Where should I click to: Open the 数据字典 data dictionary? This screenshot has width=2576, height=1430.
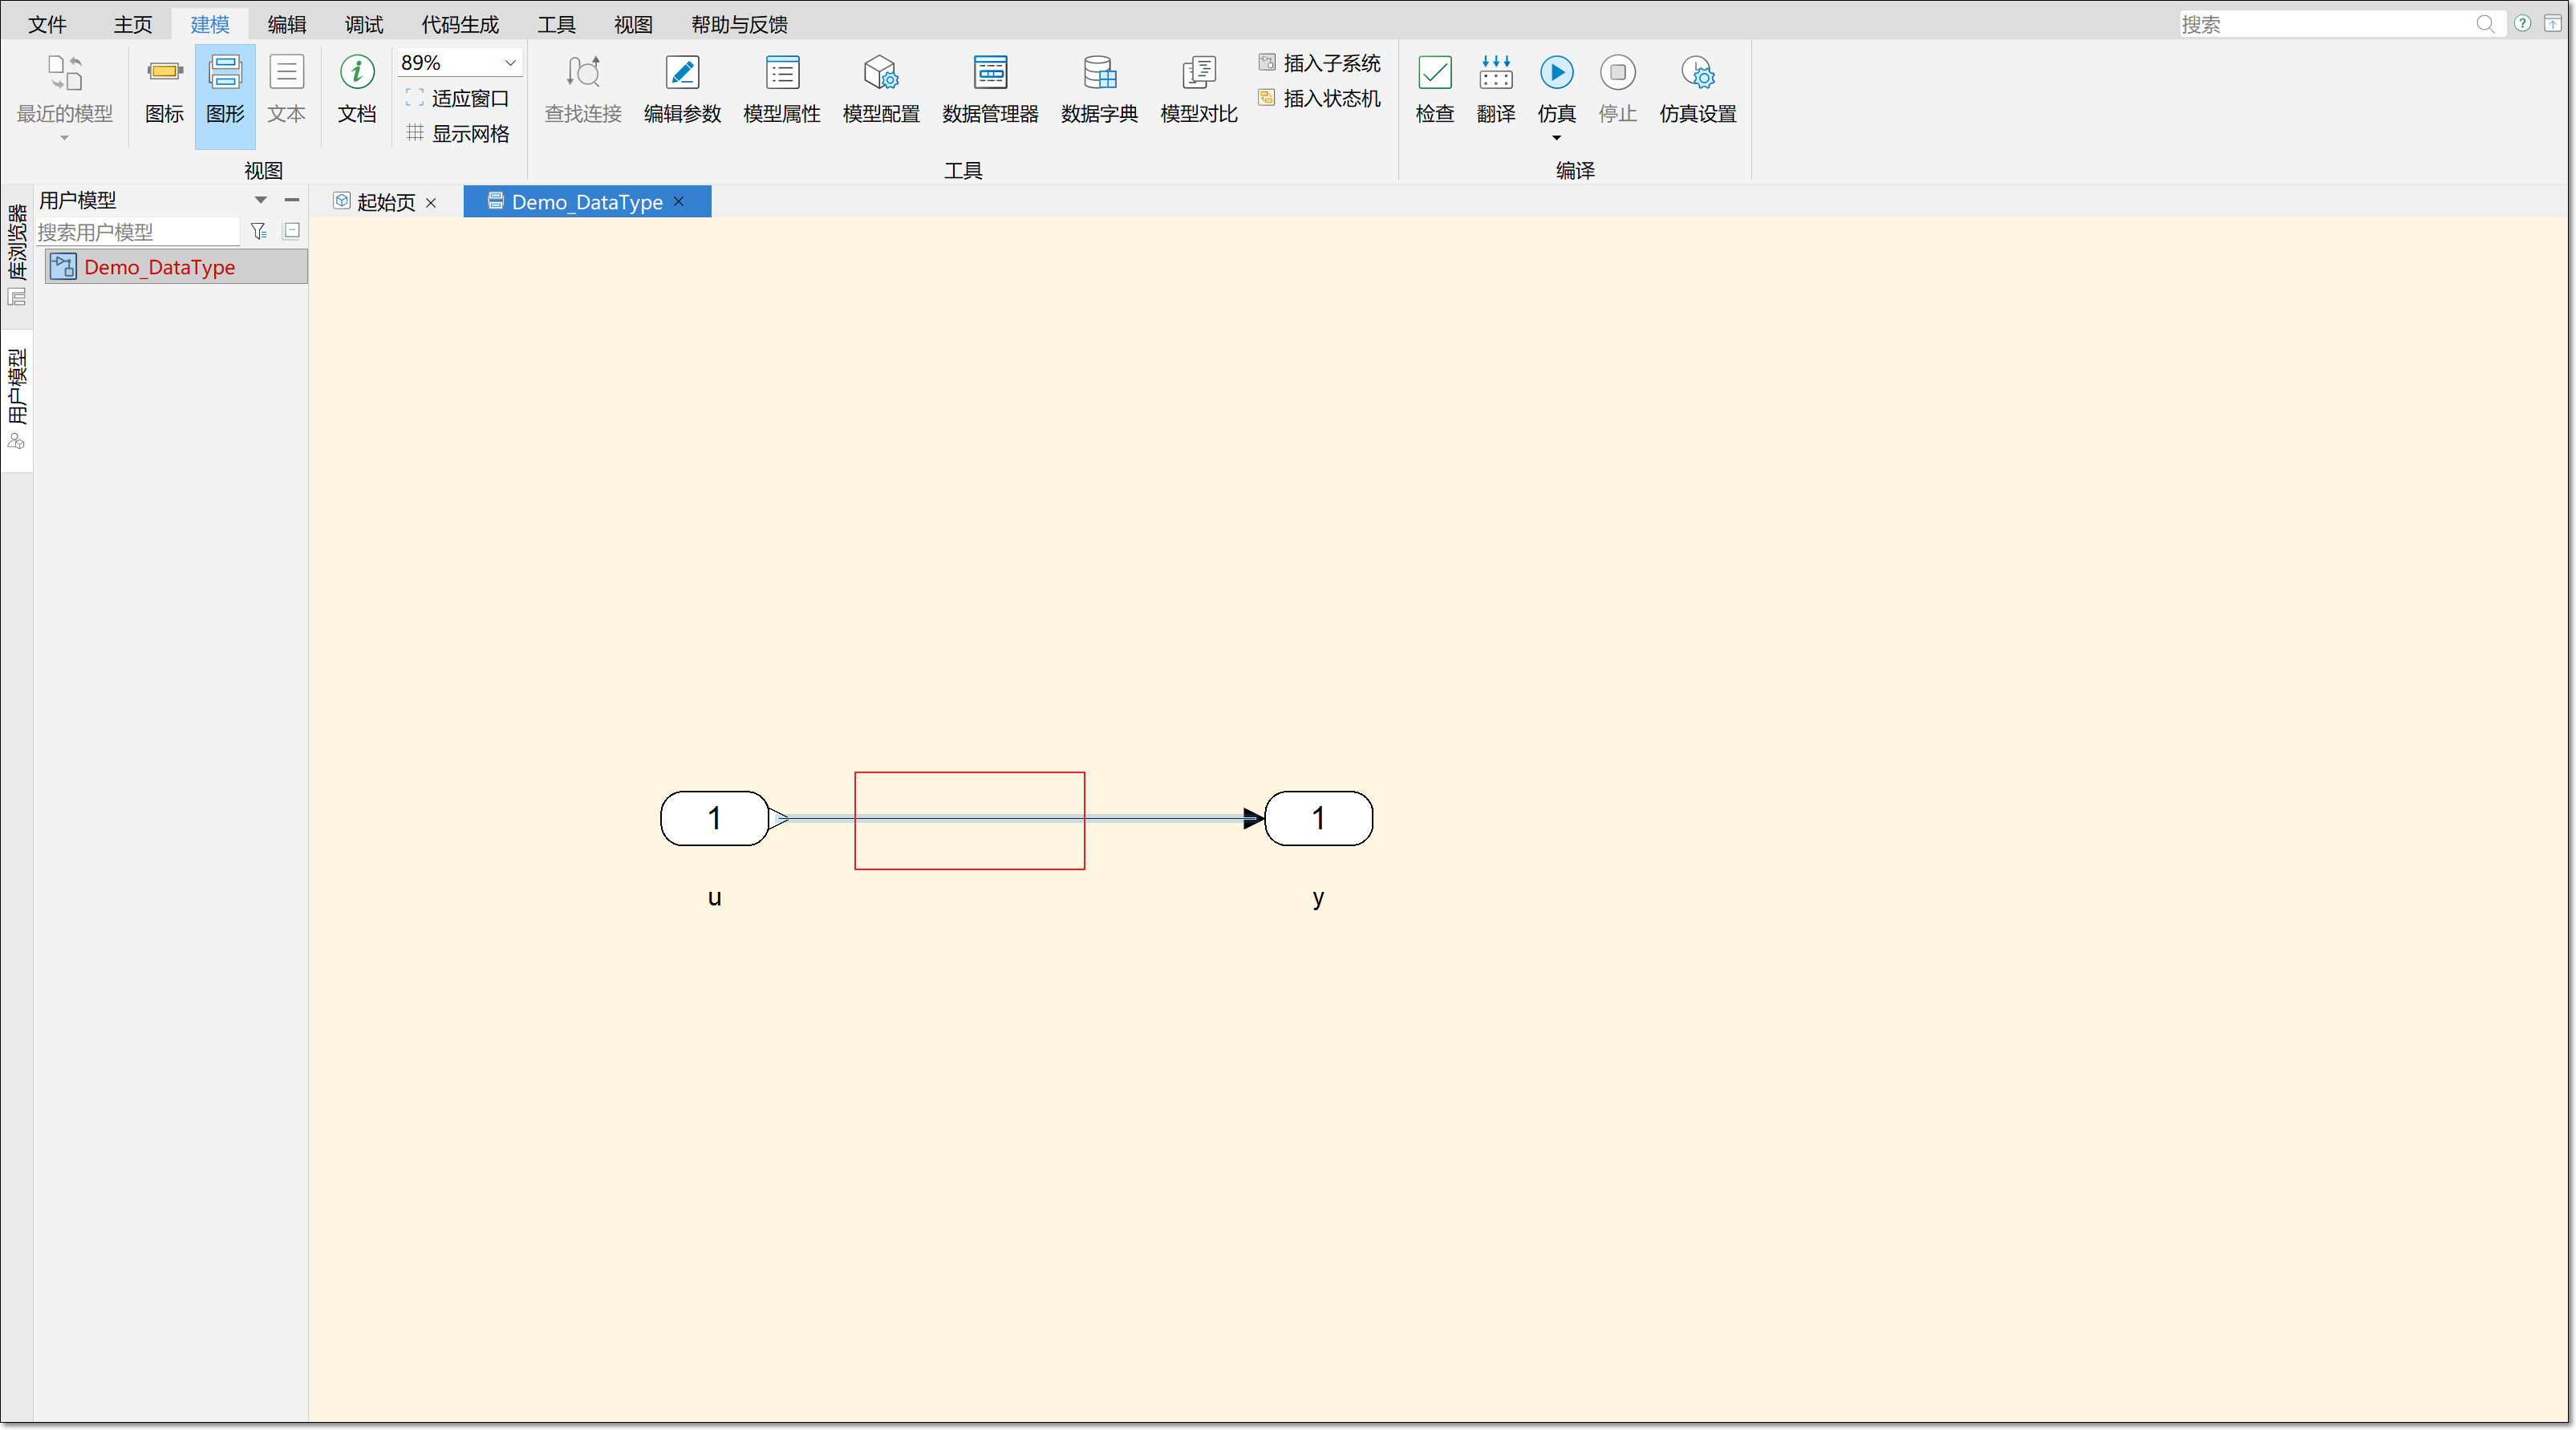pyautogui.click(x=1099, y=90)
